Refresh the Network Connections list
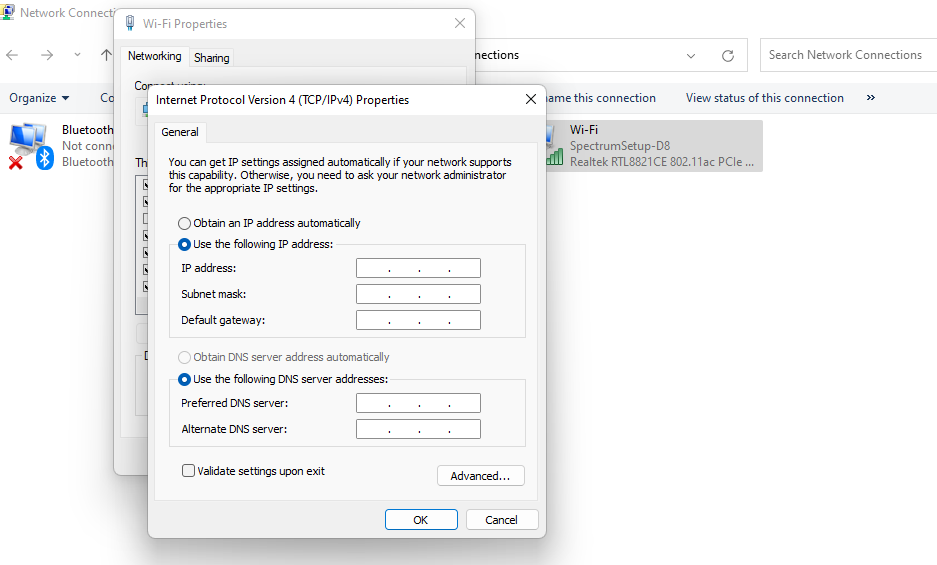Screen dimensions: 937x565 [728, 56]
